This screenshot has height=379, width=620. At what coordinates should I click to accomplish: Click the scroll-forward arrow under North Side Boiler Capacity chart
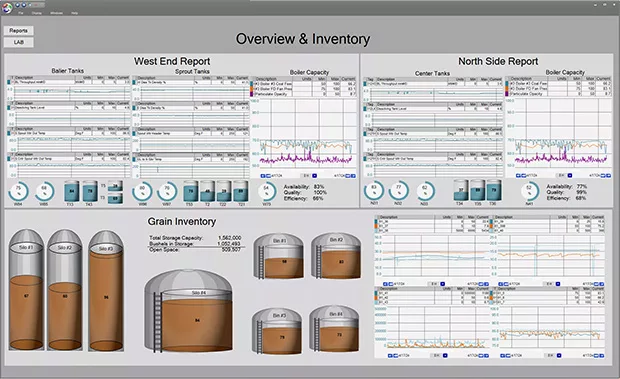(608, 175)
